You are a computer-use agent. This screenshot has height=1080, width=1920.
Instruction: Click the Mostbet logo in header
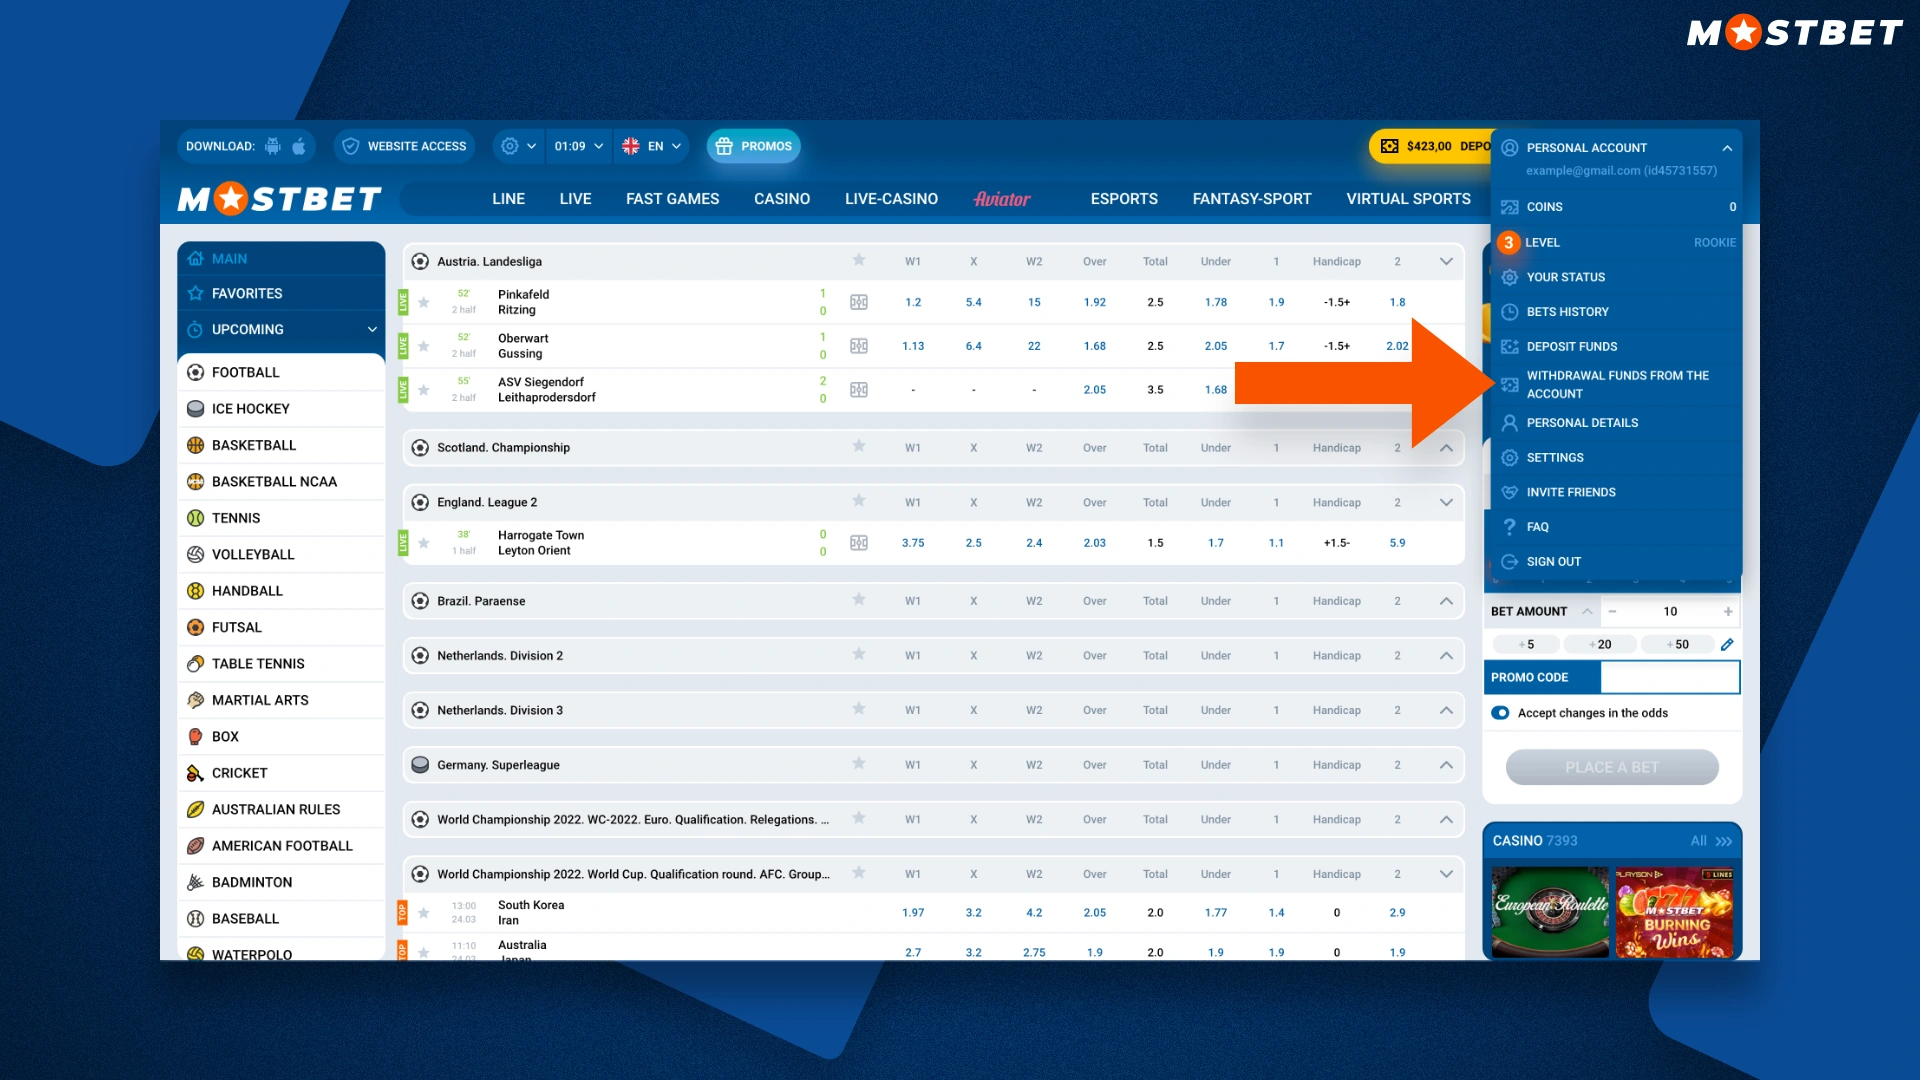tap(280, 198)
